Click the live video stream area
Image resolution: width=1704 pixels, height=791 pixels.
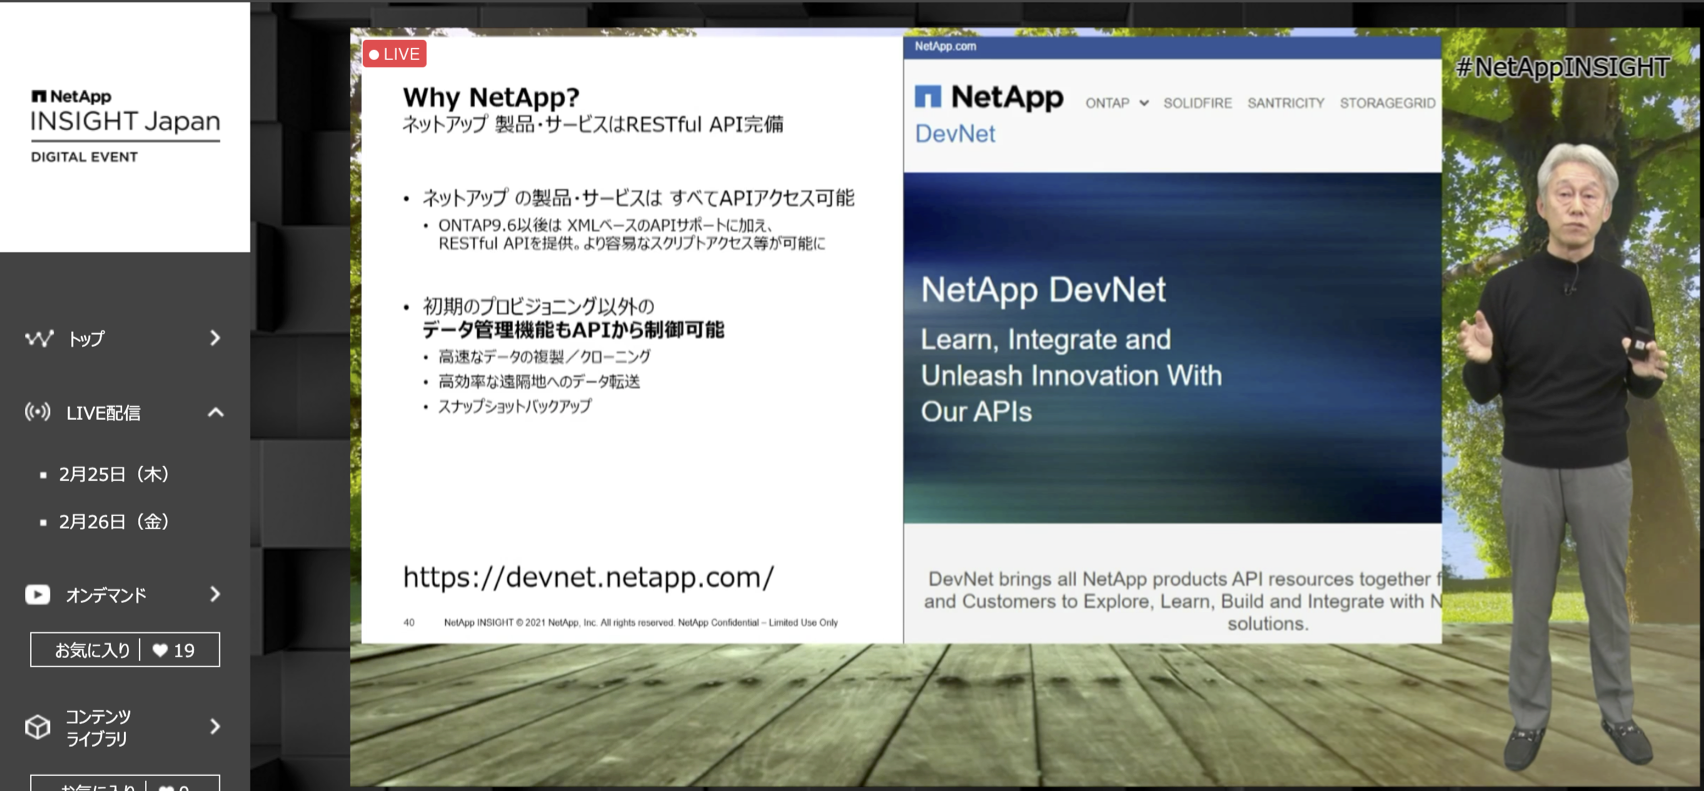[x=1025, y=408]
